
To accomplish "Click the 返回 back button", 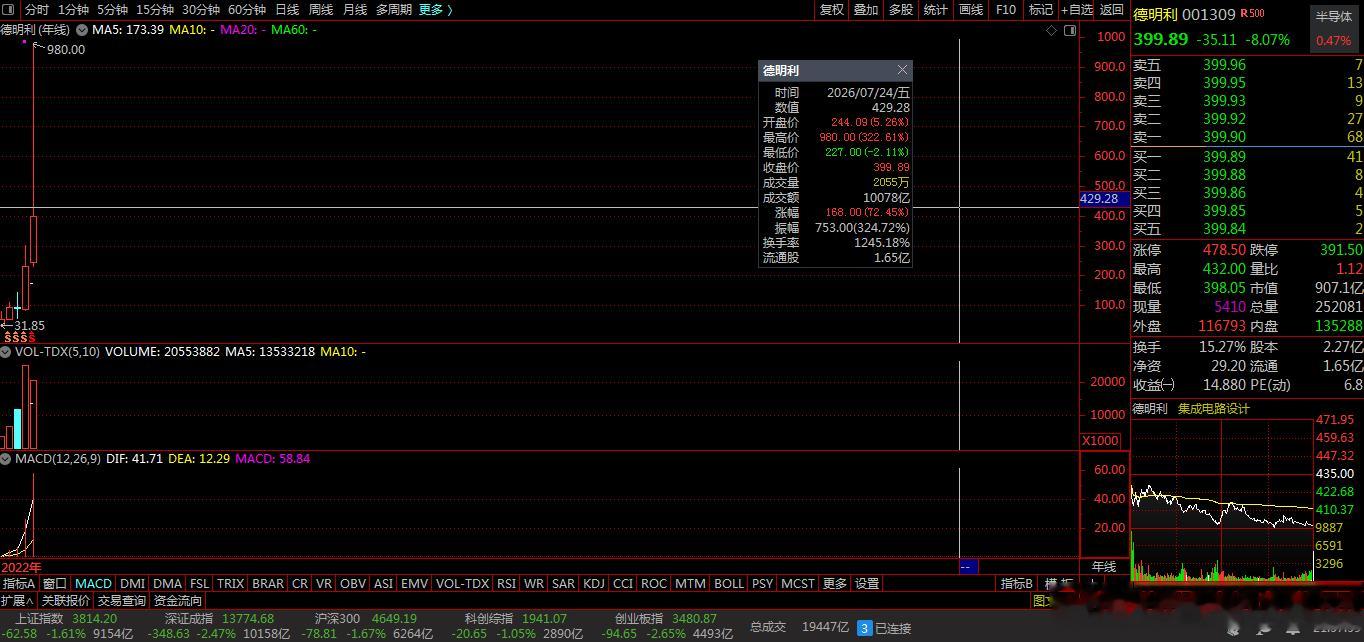I will (x=1112, y=10).
